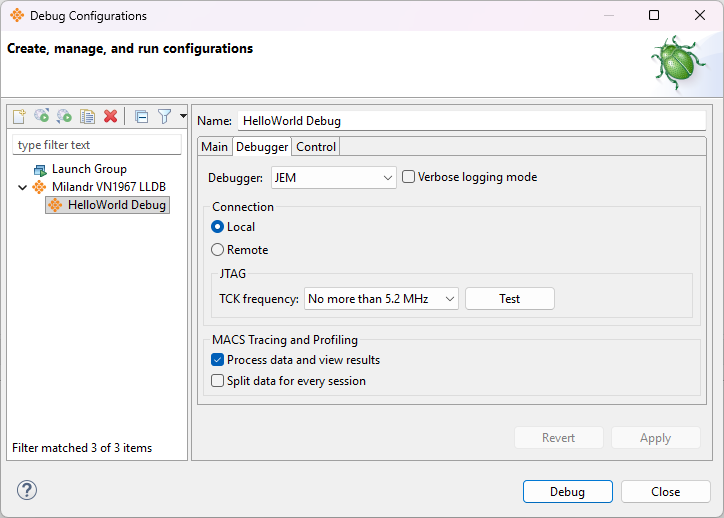
Task: Click the Export launch configuration icon
Action: [65, 117]
